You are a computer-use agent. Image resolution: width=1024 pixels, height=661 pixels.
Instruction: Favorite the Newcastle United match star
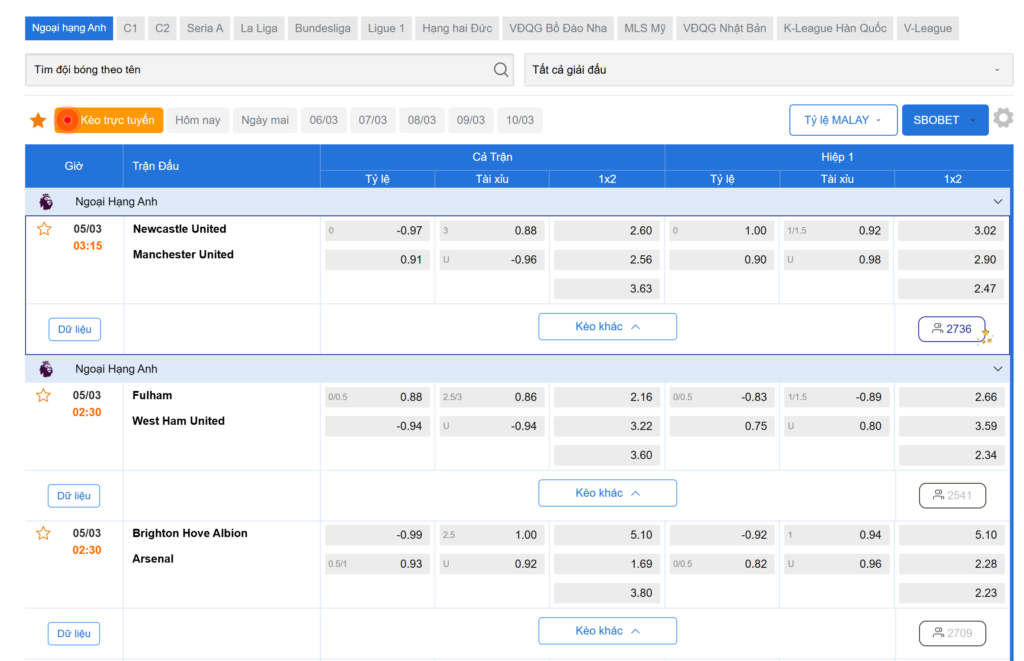click(44, 229)
